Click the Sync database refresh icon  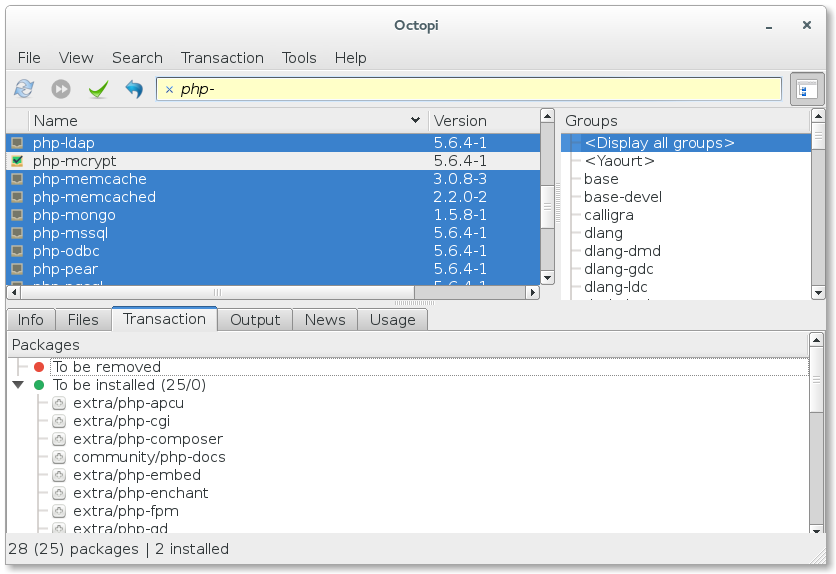click(24, 88)
